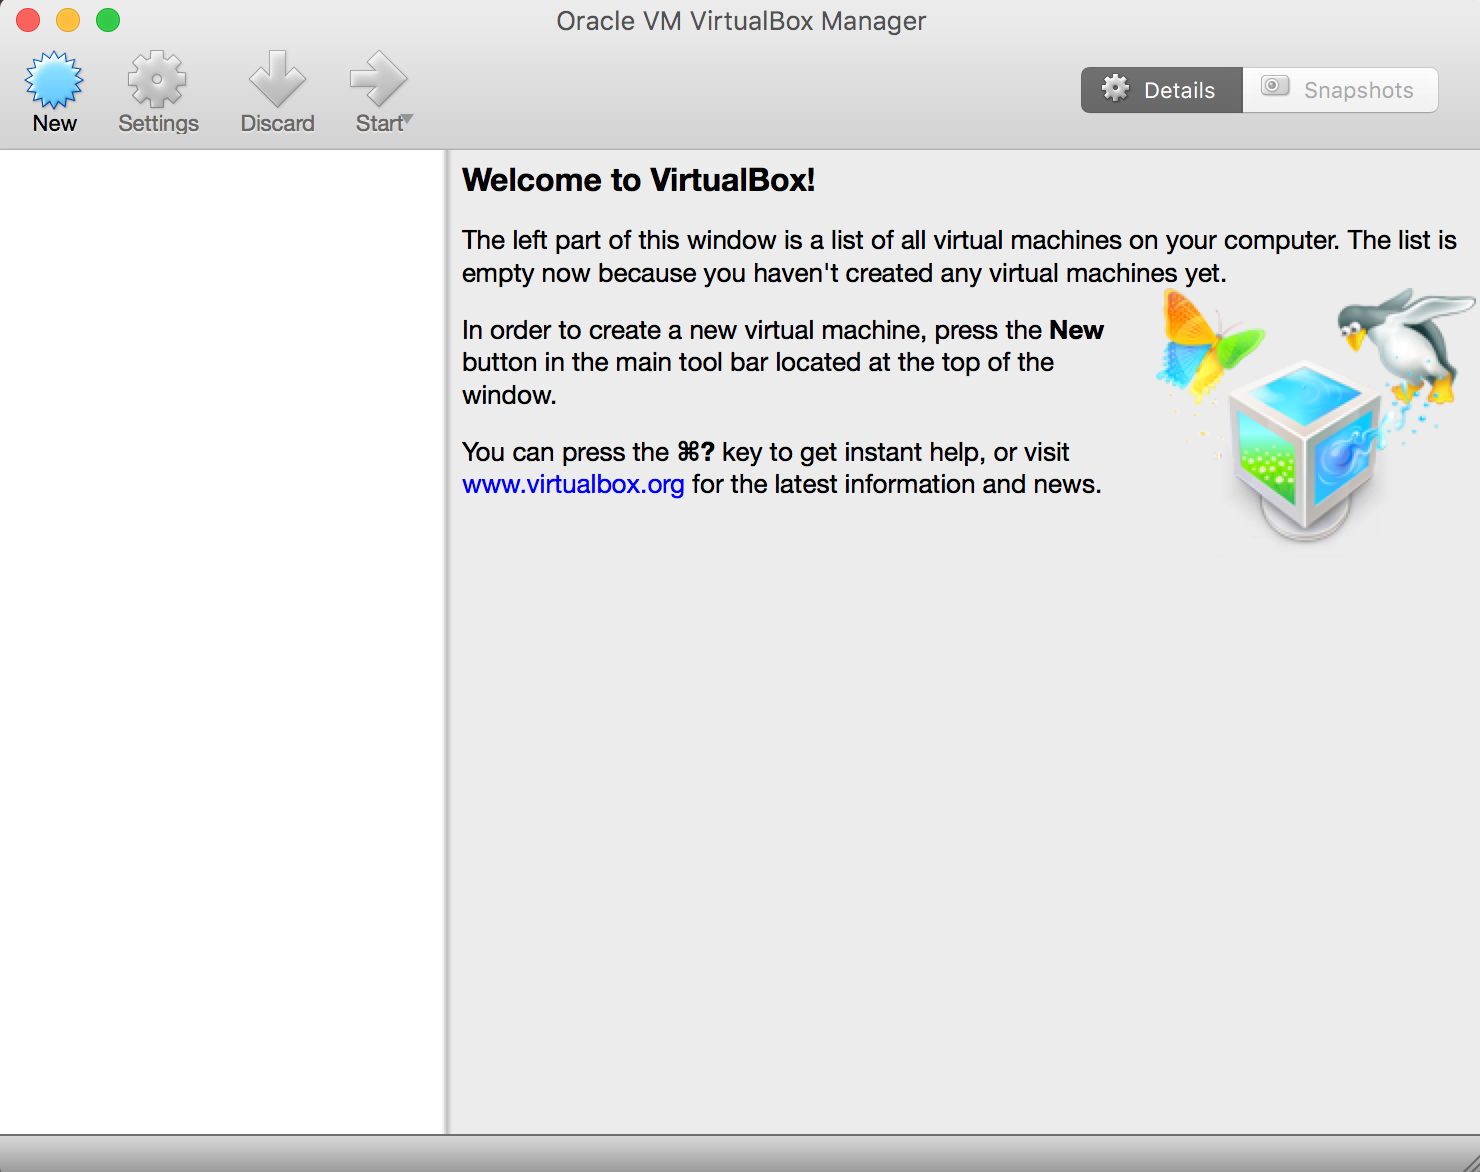Click the Discard down-arrow icon
1480x1172 pixels.
click(277, 80)
